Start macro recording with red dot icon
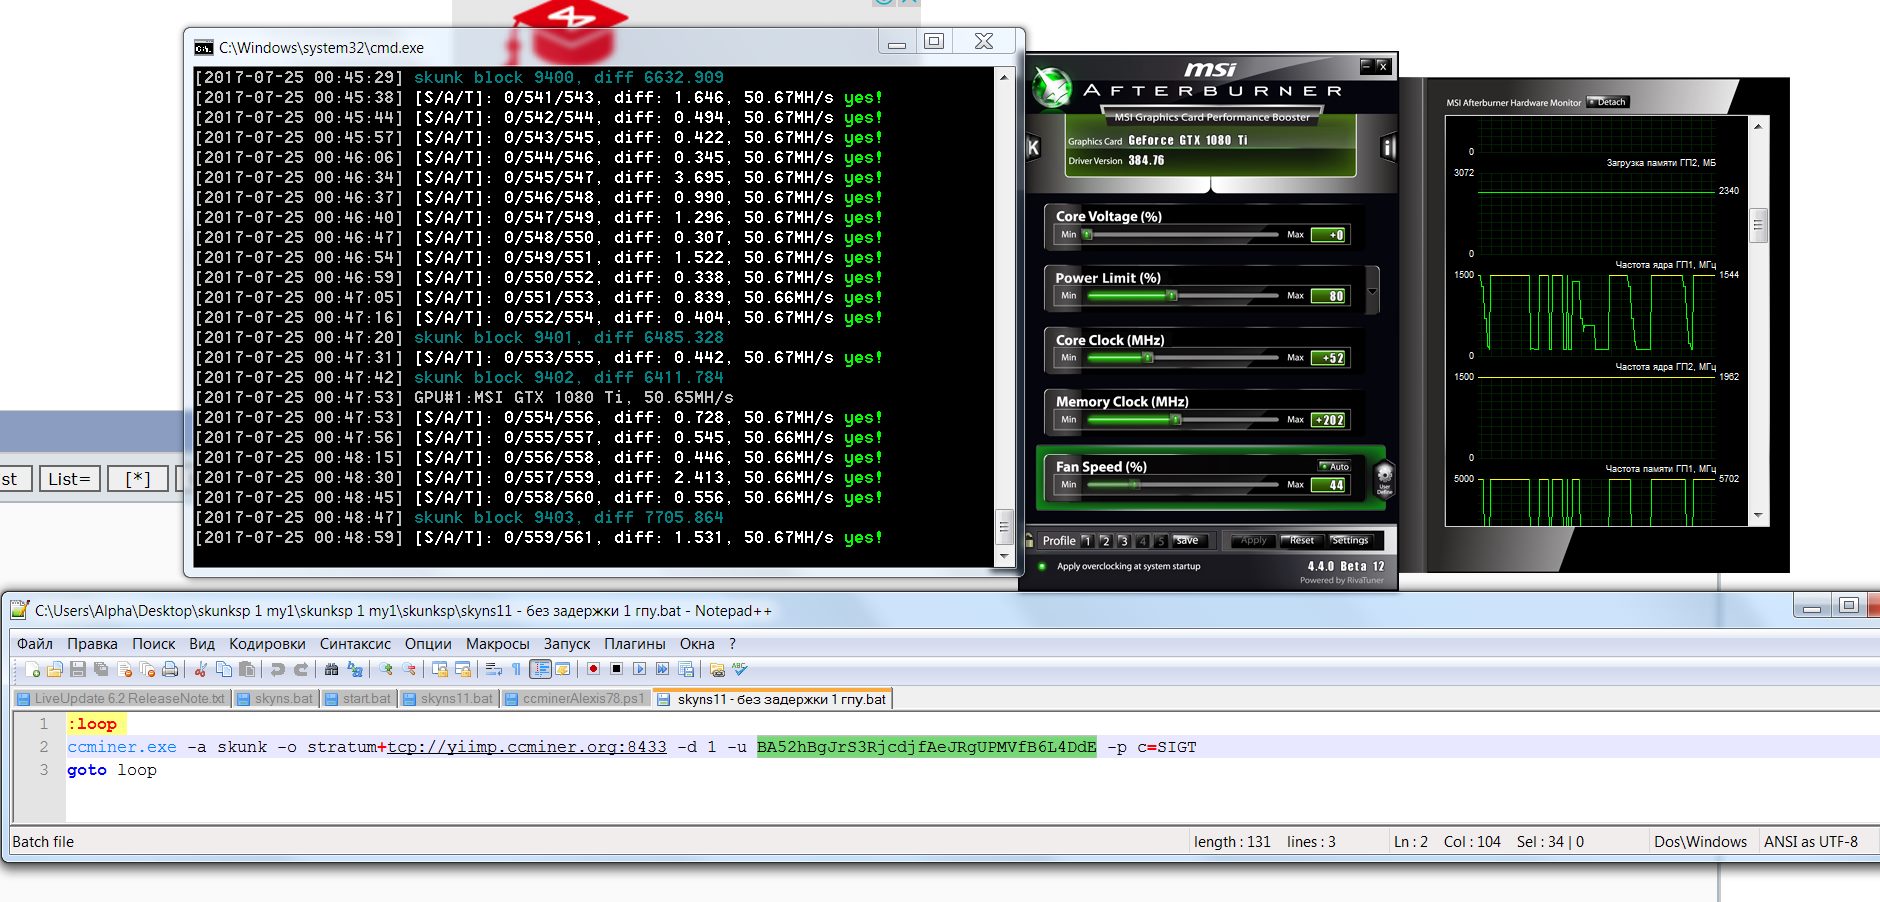Image resolution: width=1880 pixels, height=902 pixels. point(593,669)
